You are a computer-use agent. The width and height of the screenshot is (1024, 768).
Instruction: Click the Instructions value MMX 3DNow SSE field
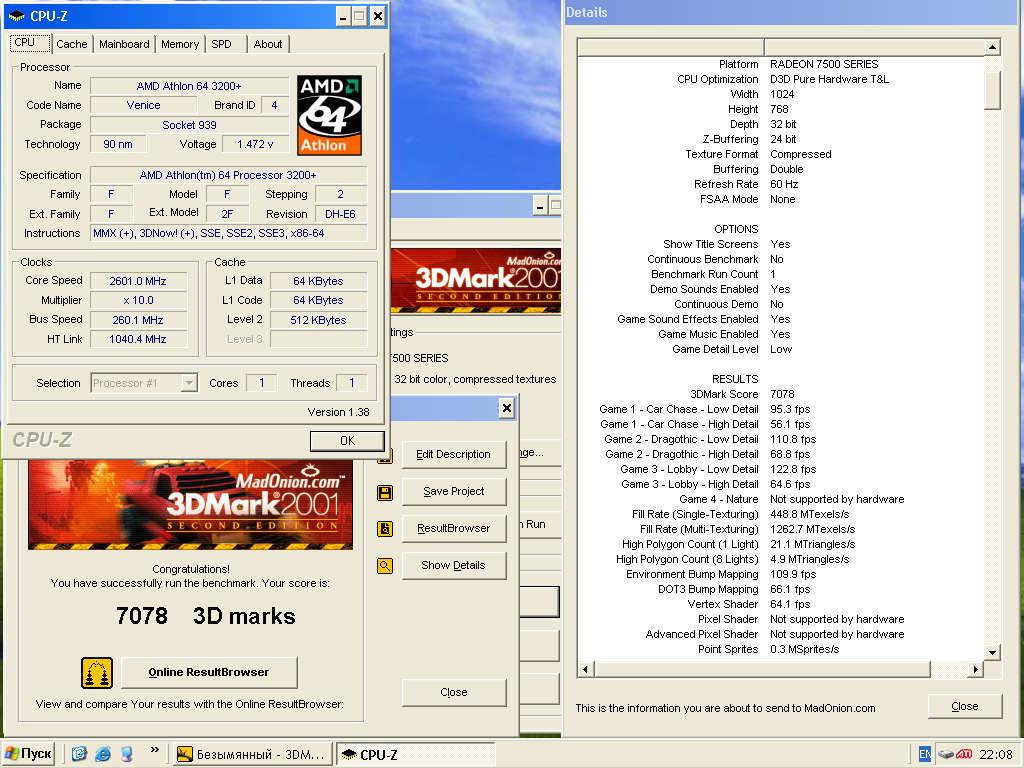[229, 233]
